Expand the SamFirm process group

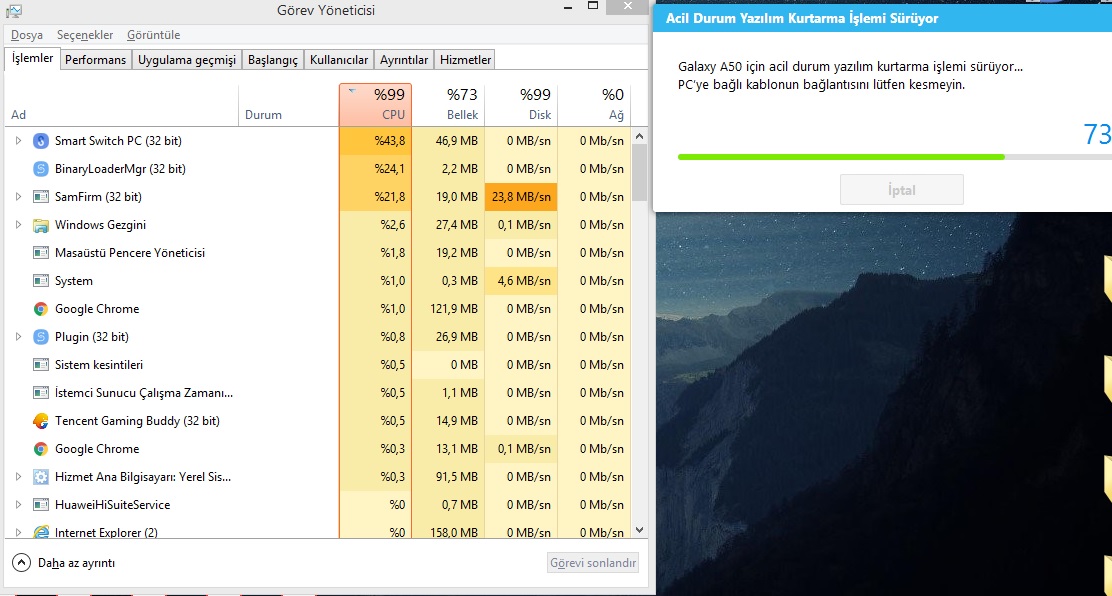pos(18,197)
